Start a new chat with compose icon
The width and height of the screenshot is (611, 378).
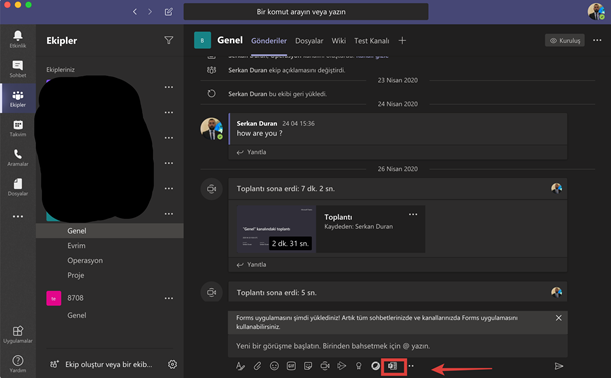(x=169, y=12)
